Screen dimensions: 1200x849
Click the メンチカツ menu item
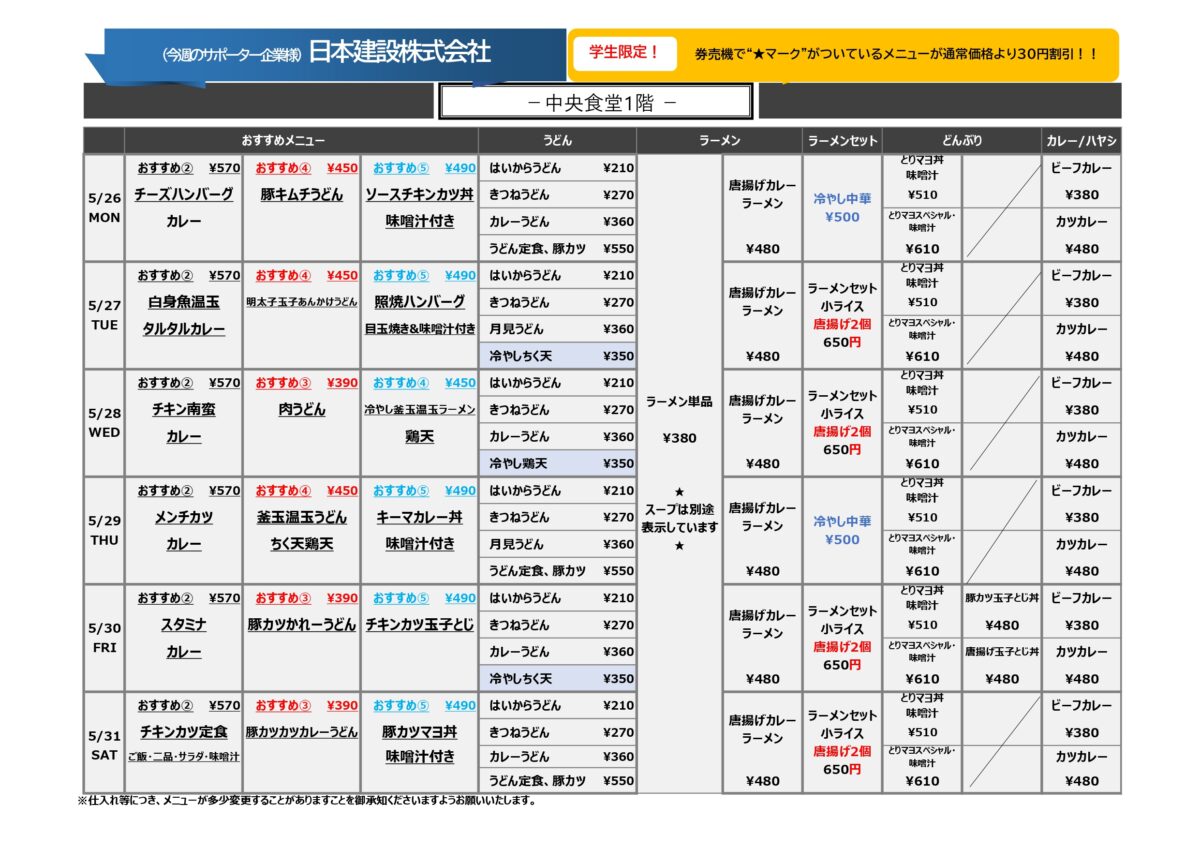184,517
